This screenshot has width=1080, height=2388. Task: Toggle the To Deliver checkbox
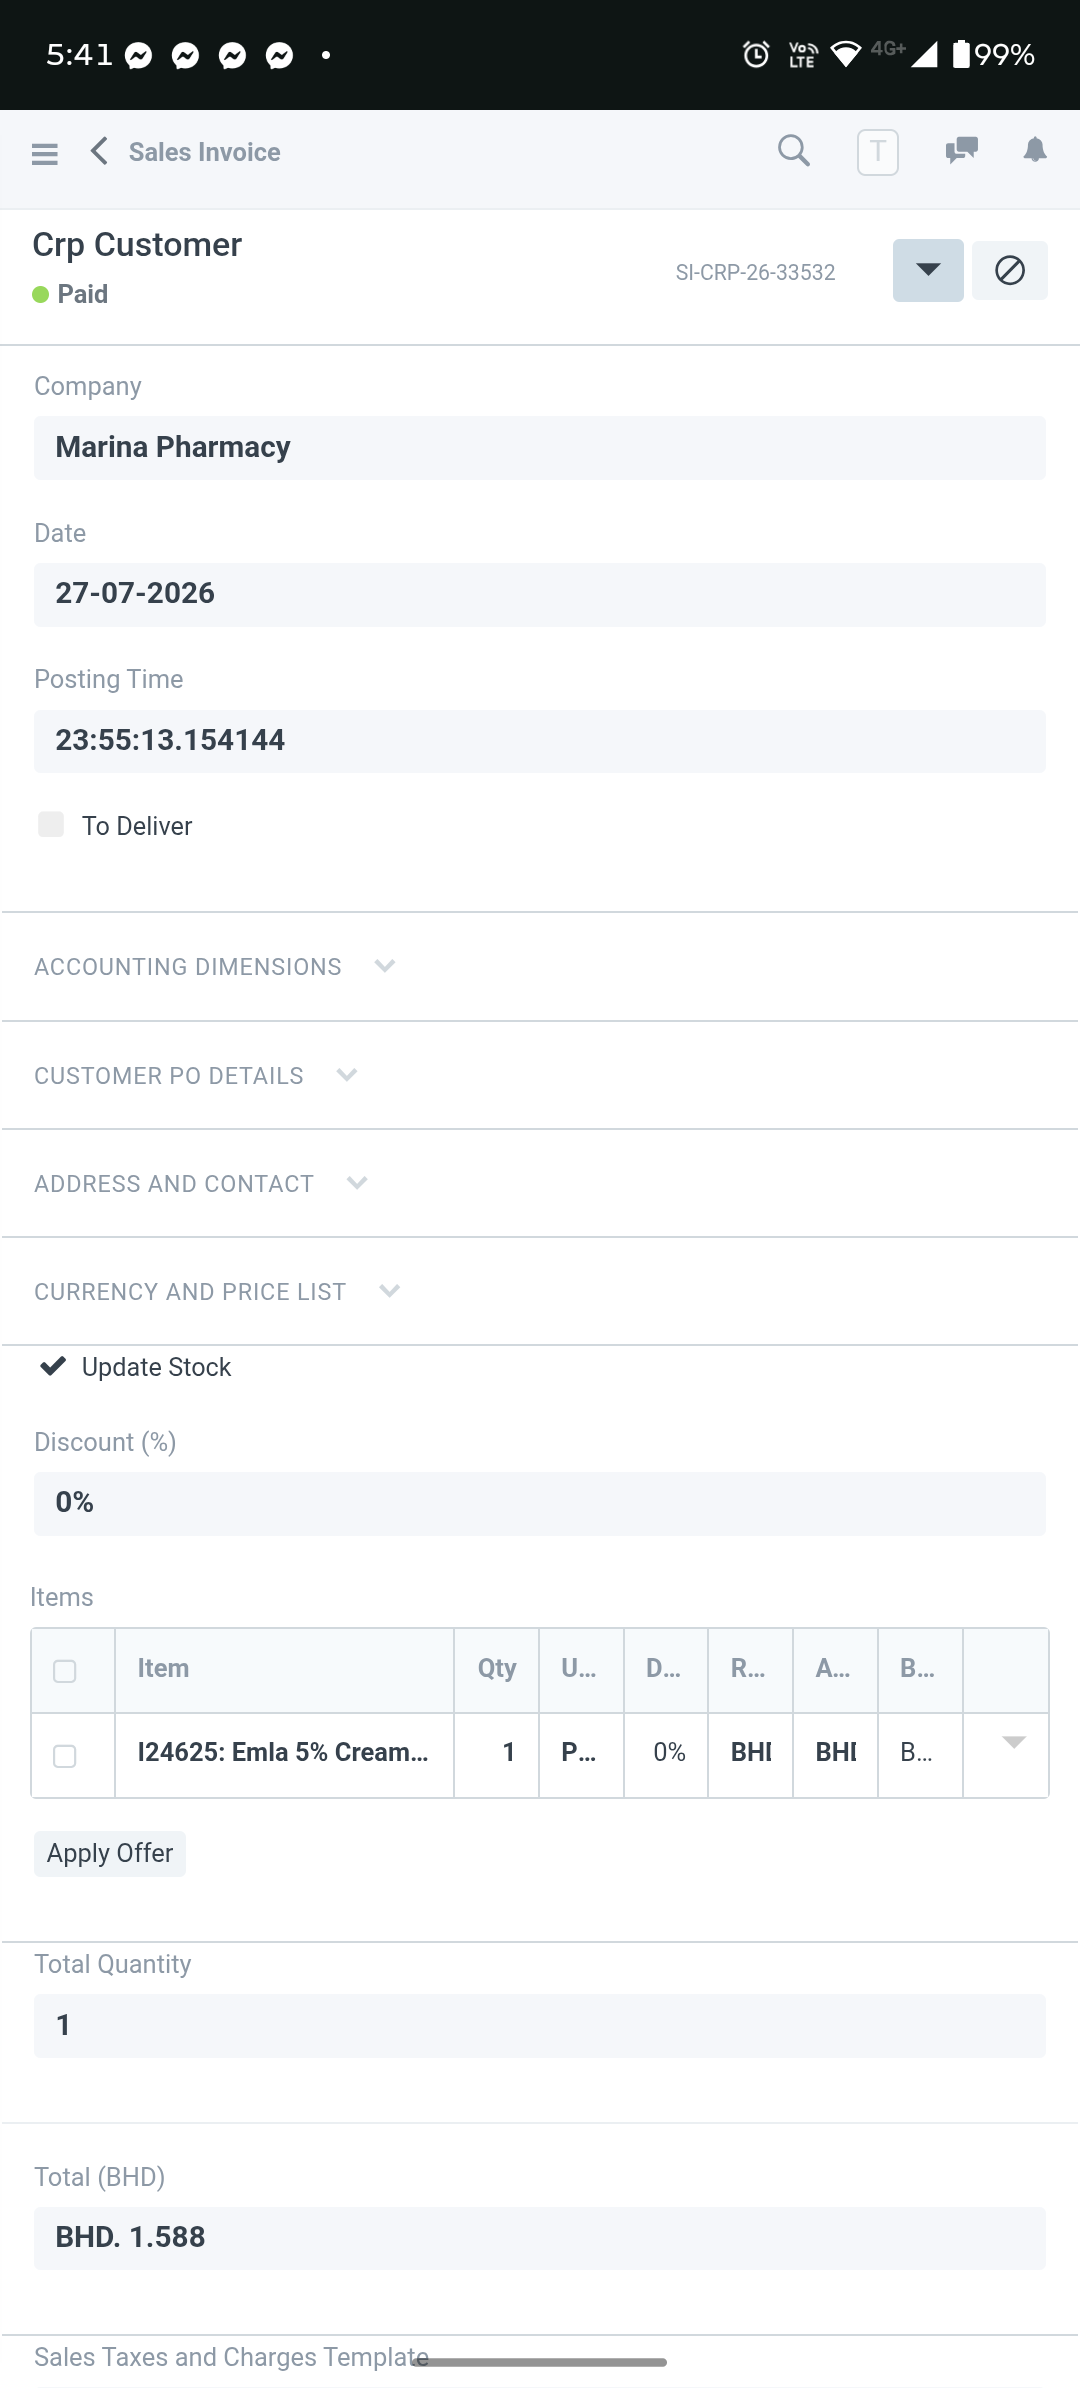51,824
